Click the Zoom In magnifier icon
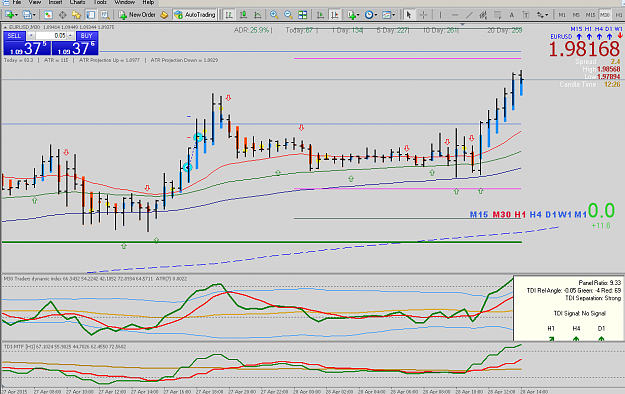Viewport: 625px width, 394px height. pos(274,15)
